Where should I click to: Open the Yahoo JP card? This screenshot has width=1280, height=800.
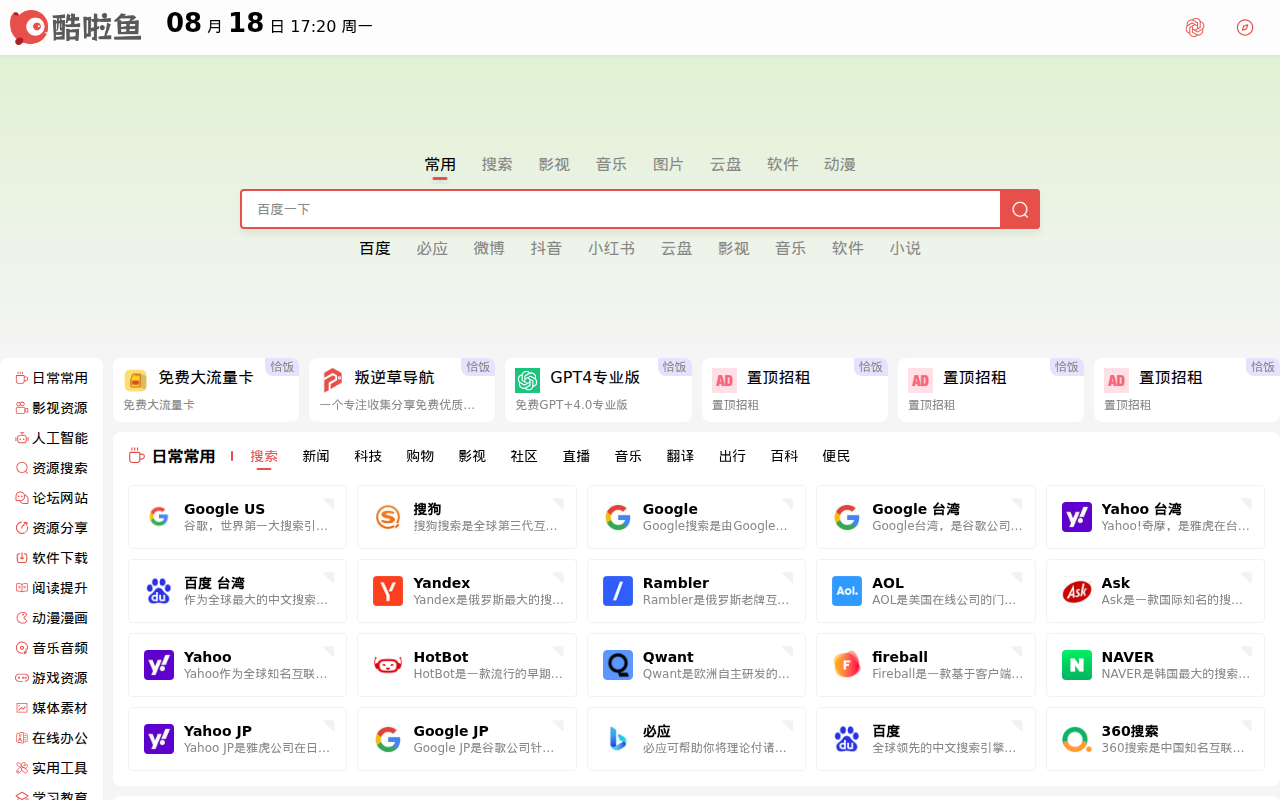(237, 739)
